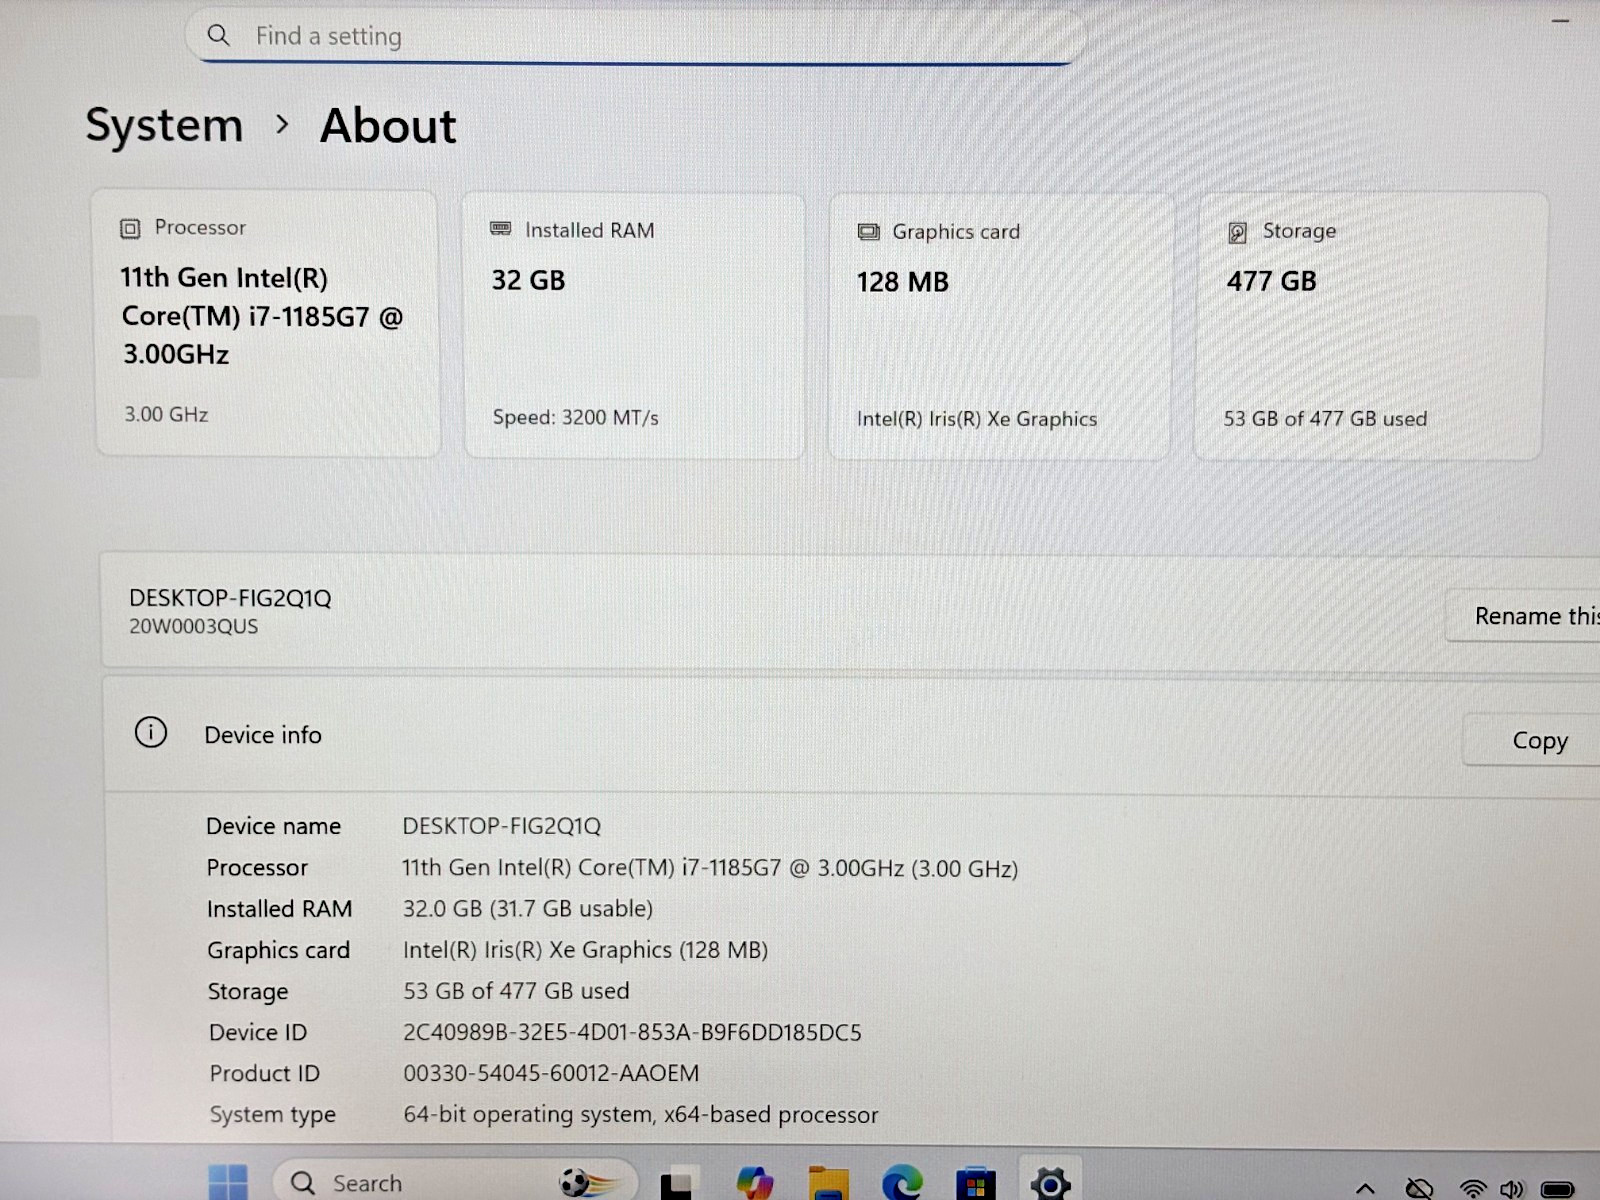Click 32.0 GB (31.7 GB usable) value
The height and width of the screenshot is (1200, 1600).
point(528,909)
